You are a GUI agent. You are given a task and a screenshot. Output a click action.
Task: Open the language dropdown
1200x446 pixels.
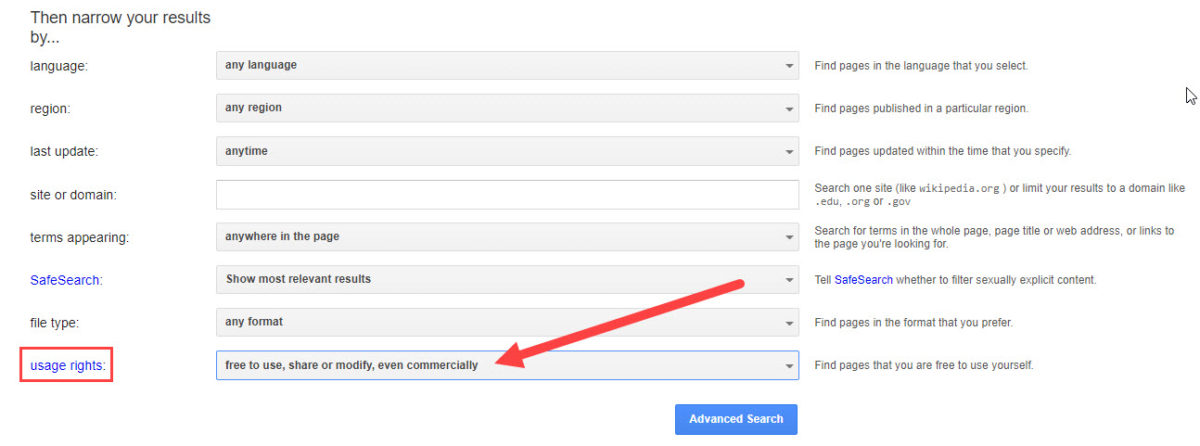pyautogui.click(x=507, y=65)
